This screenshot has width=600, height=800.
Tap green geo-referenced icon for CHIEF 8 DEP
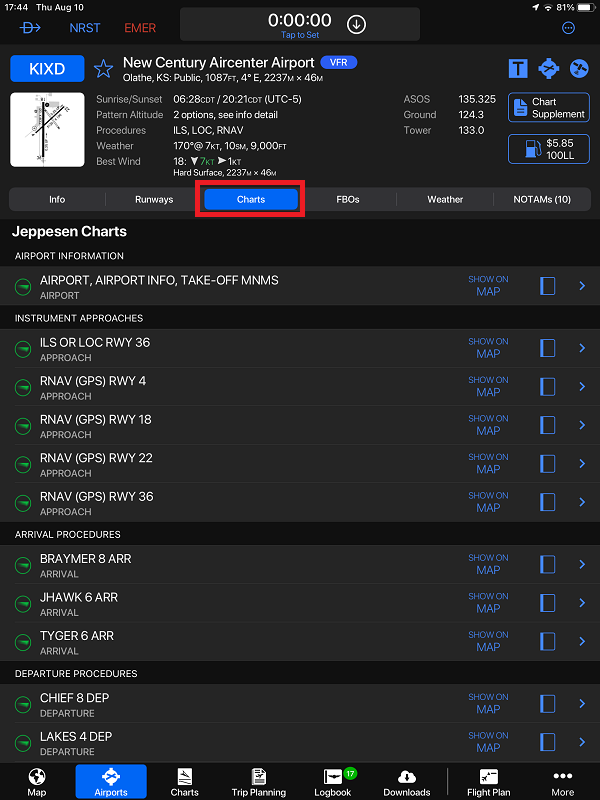click(x=23, y=705)
